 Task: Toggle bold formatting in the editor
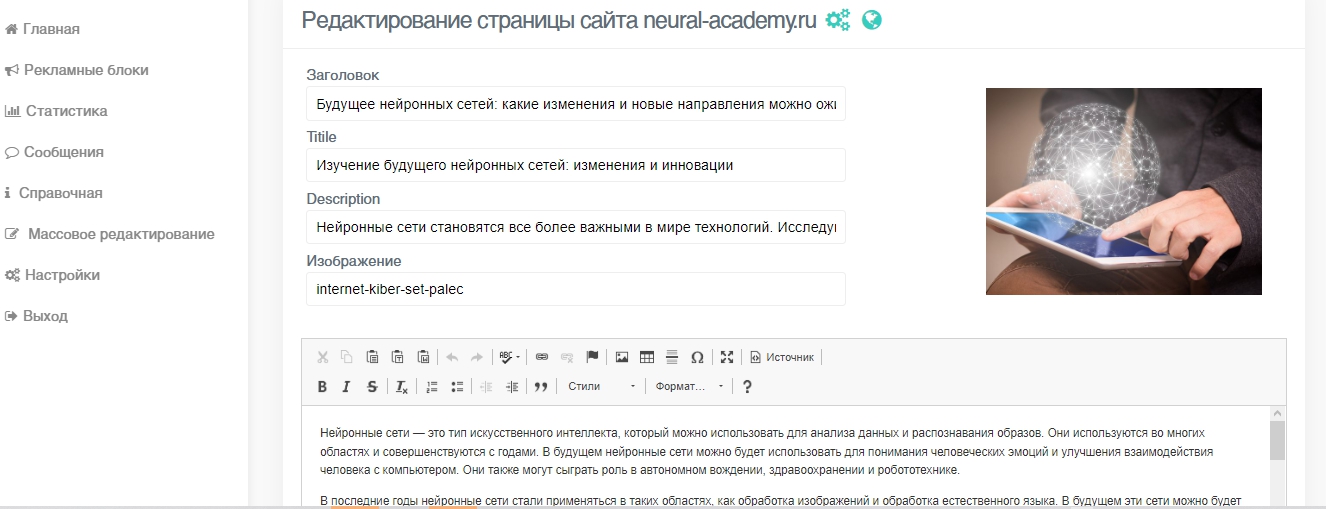322,387
